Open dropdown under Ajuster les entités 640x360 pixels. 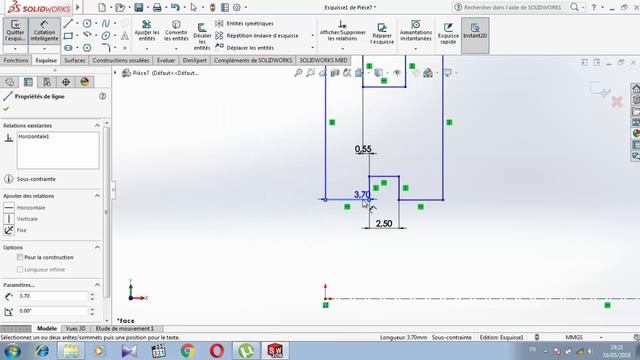[x=147, y=49]
